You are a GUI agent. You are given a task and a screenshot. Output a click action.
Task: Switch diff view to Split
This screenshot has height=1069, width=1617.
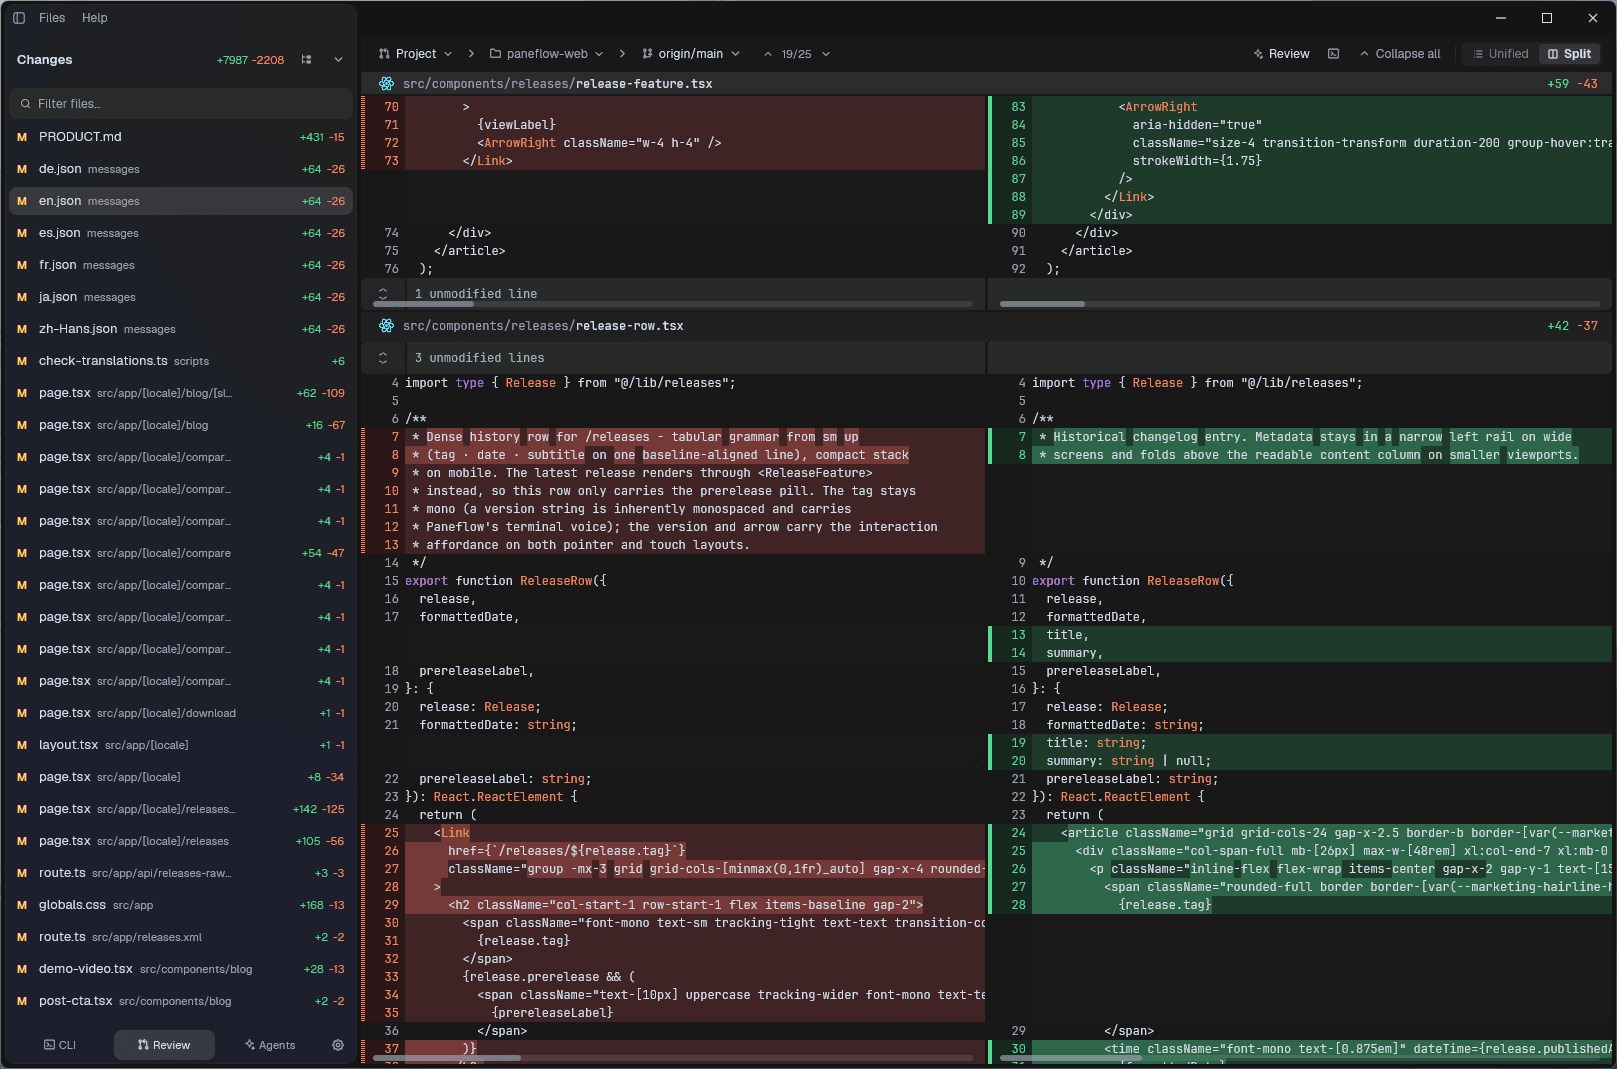click(x=1569, y=54)
